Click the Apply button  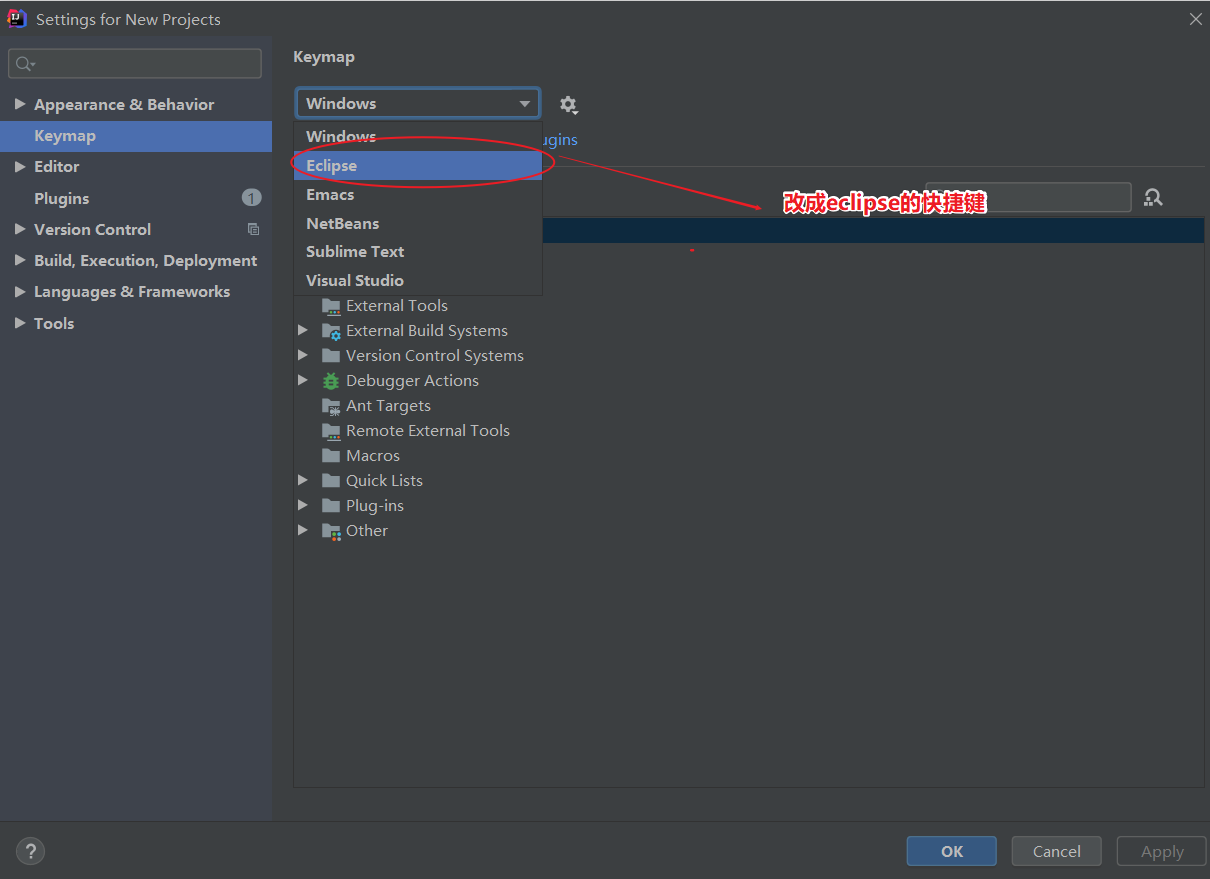[x=1162, y=852]
